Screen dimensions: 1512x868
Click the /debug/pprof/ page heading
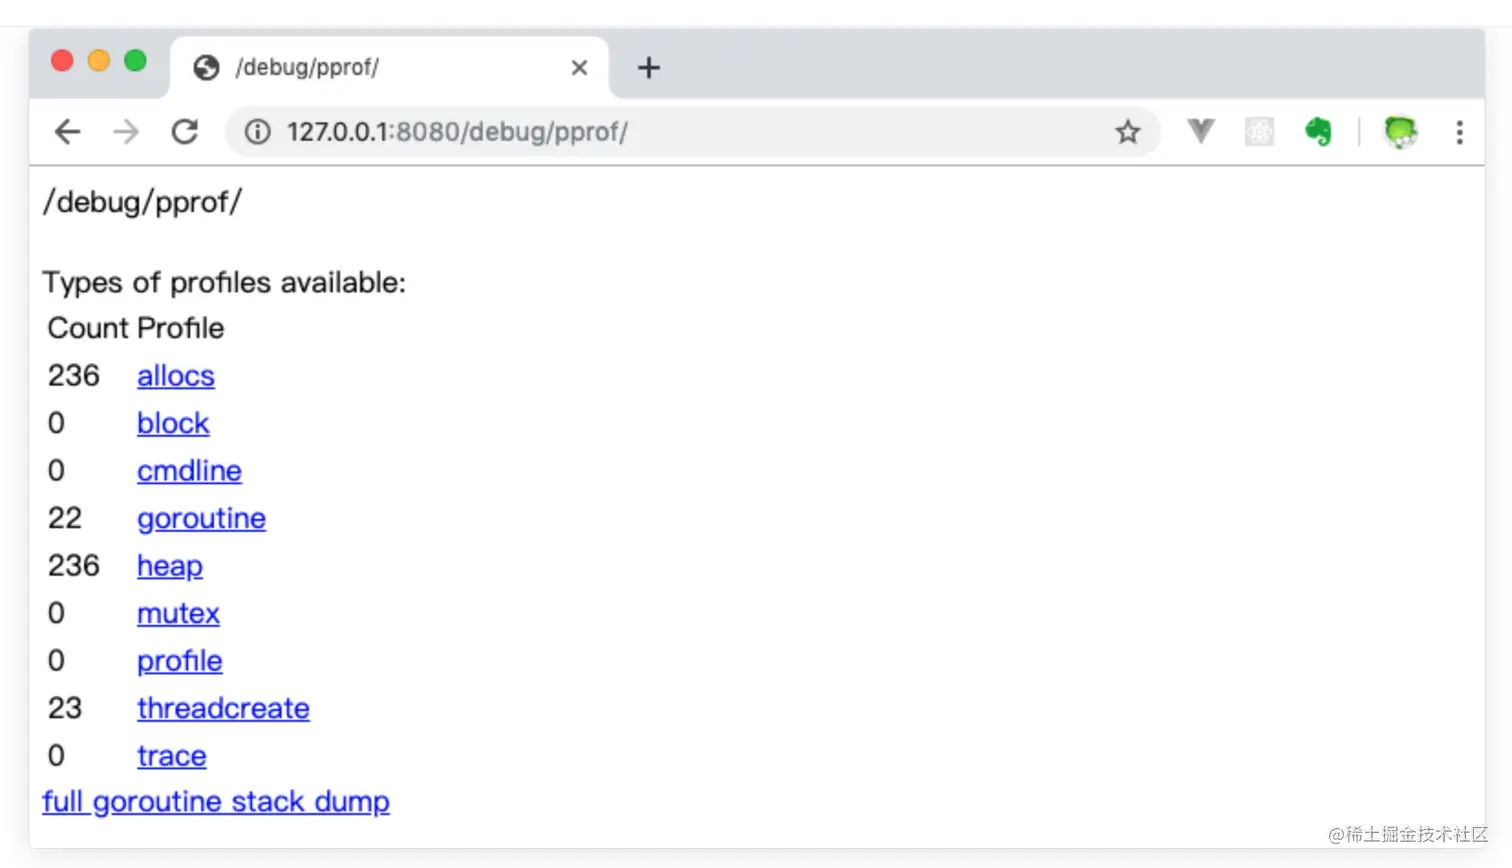click(142, 202)
